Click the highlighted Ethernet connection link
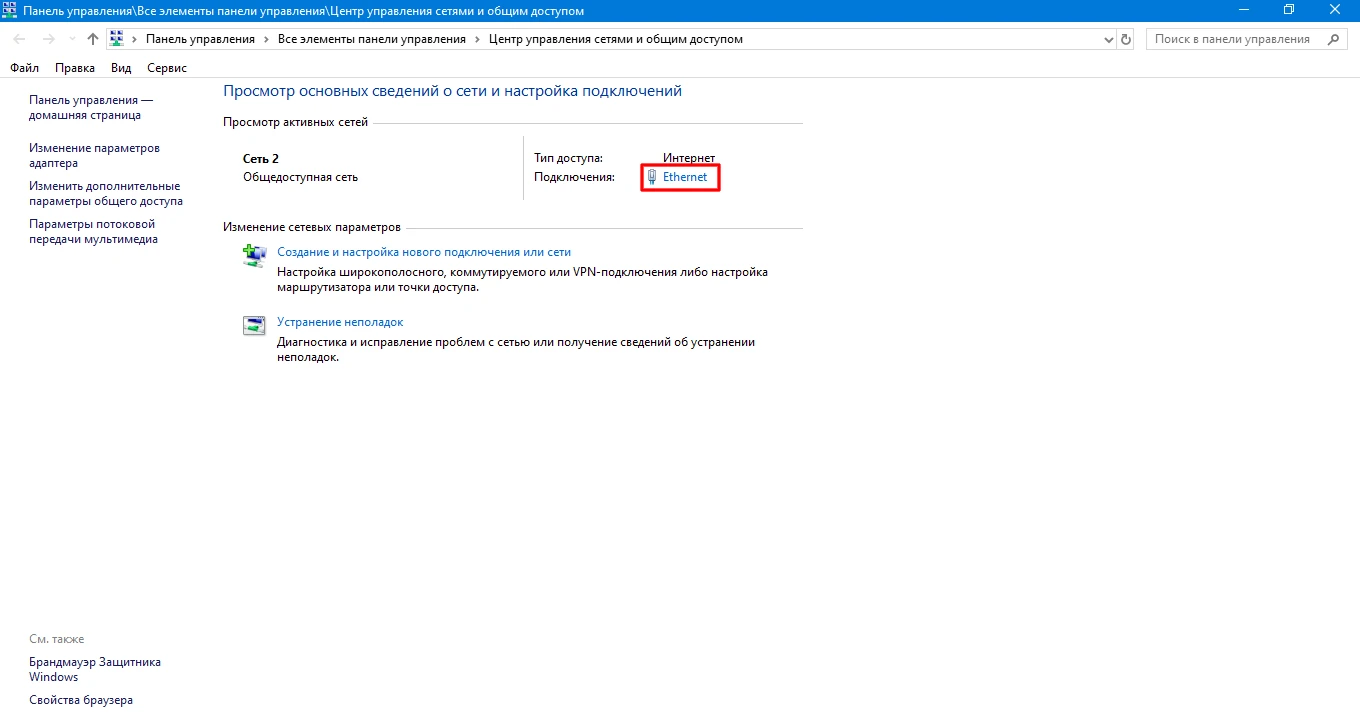1360x724 pixels. [x=685, y=176]
